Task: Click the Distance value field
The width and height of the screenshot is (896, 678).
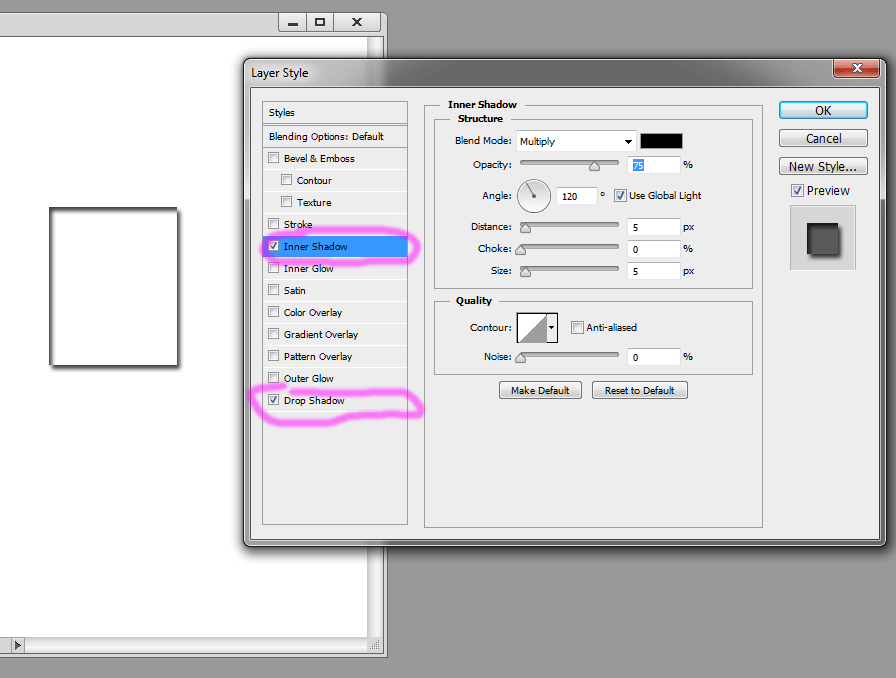Action: coord(654,227)
